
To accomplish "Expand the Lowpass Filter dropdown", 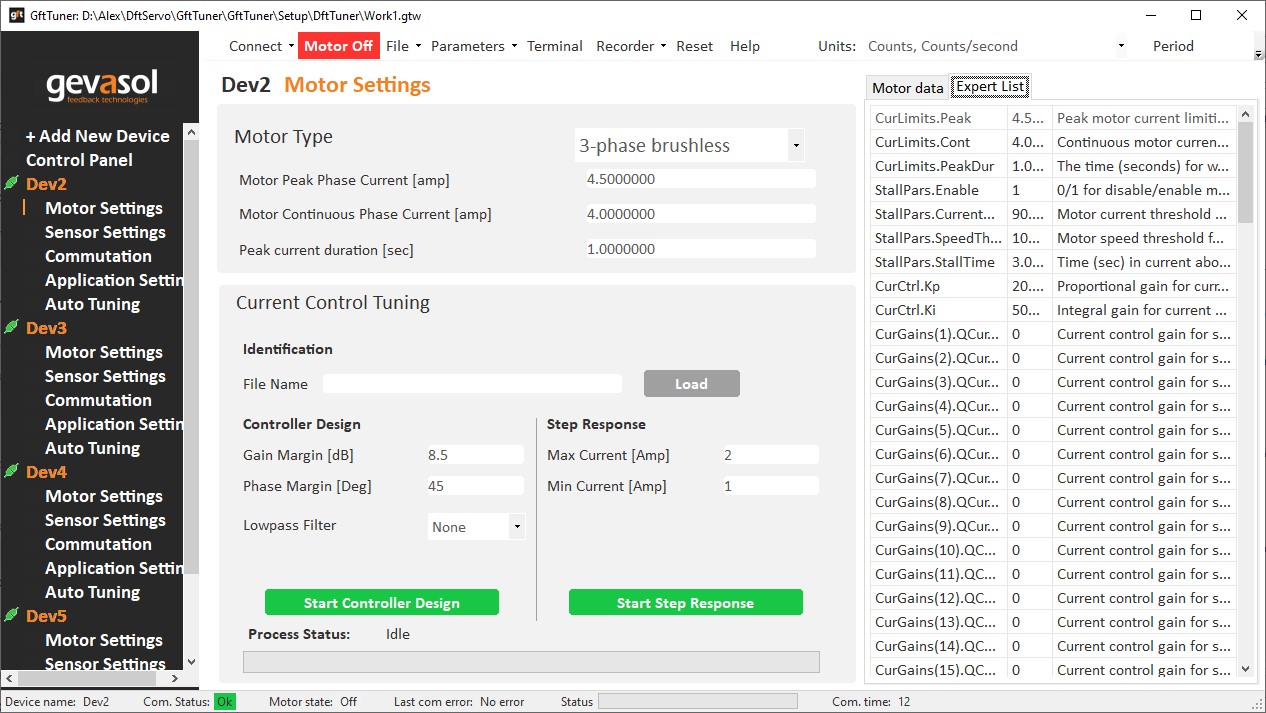I will 476,527.
